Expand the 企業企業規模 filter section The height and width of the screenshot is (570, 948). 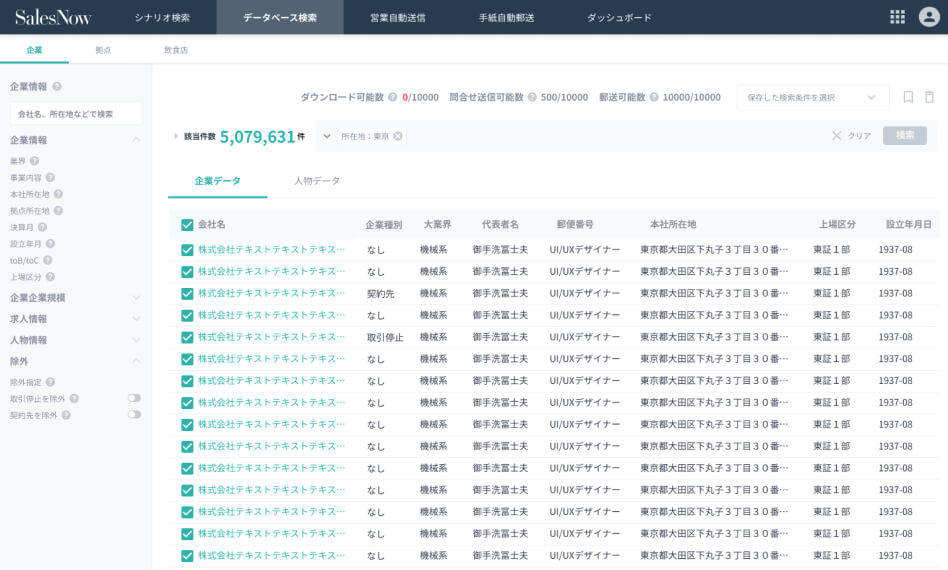[x=137, y=297]
